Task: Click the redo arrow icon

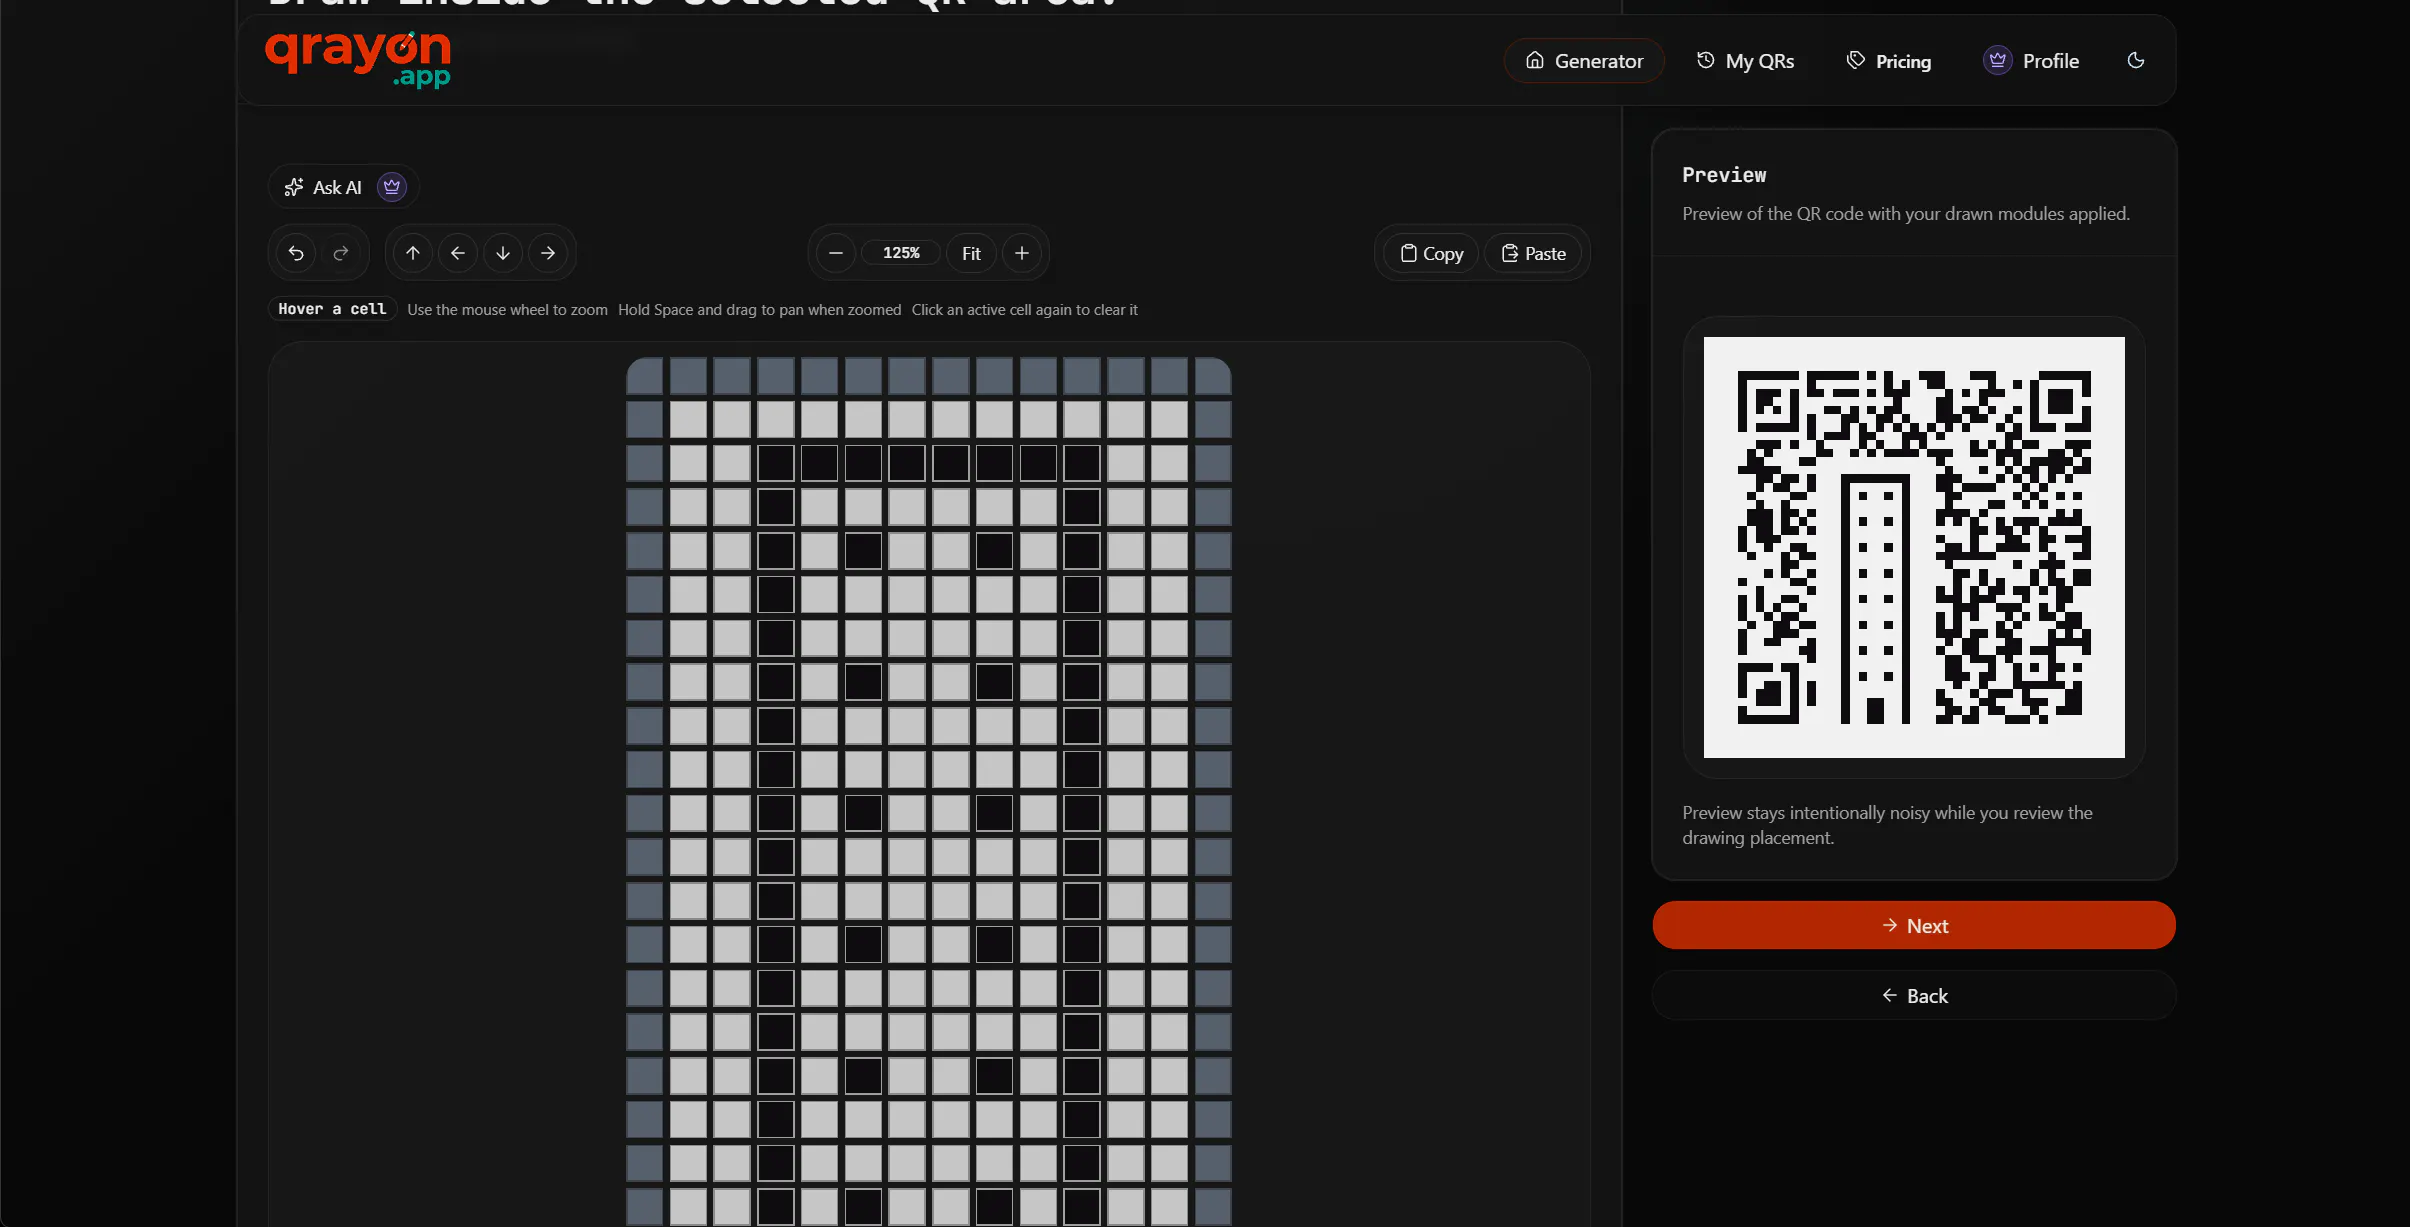Action: (341, 253)
